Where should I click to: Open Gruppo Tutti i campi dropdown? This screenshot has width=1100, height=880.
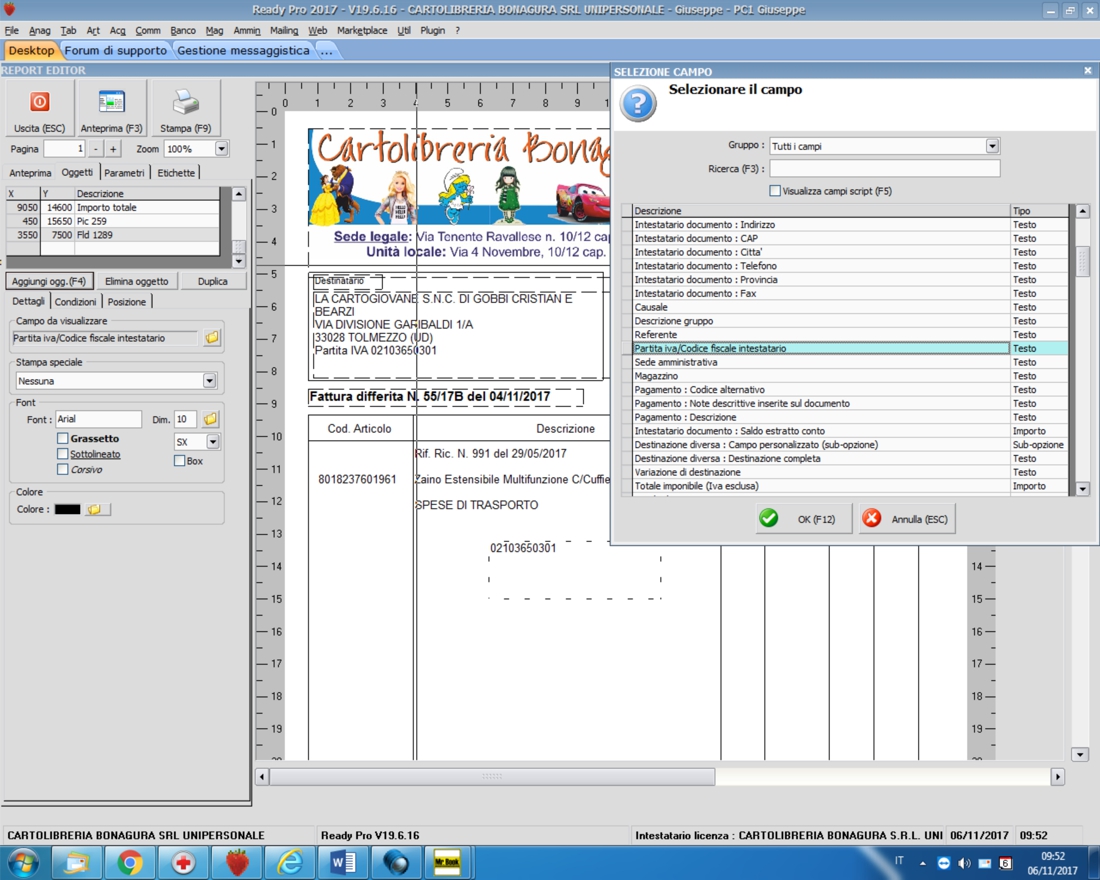click(x=992, y=146)
